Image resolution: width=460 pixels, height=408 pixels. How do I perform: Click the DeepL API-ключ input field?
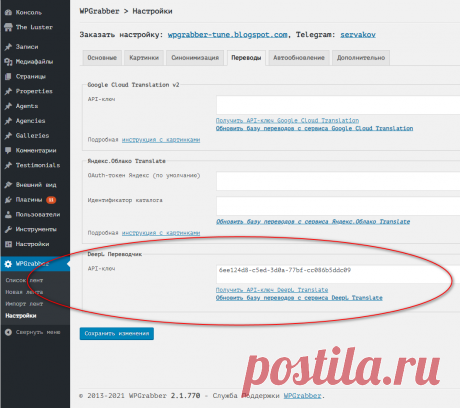pyautogui.click(x=338, y=274)
